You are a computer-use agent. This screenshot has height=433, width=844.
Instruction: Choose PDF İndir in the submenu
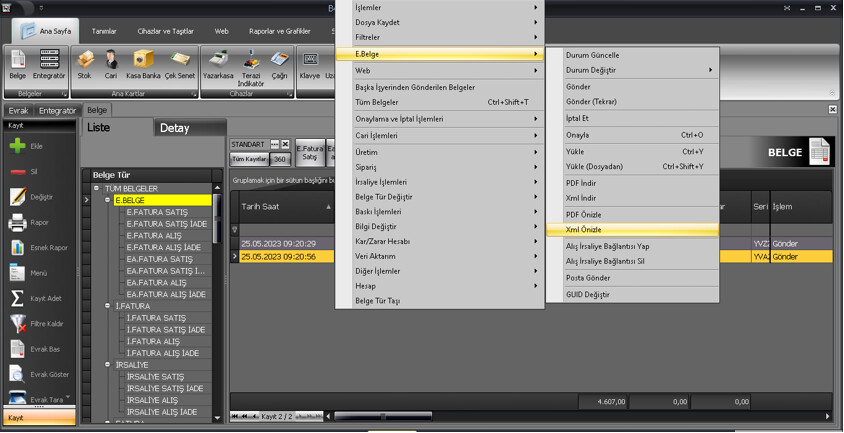581,183
